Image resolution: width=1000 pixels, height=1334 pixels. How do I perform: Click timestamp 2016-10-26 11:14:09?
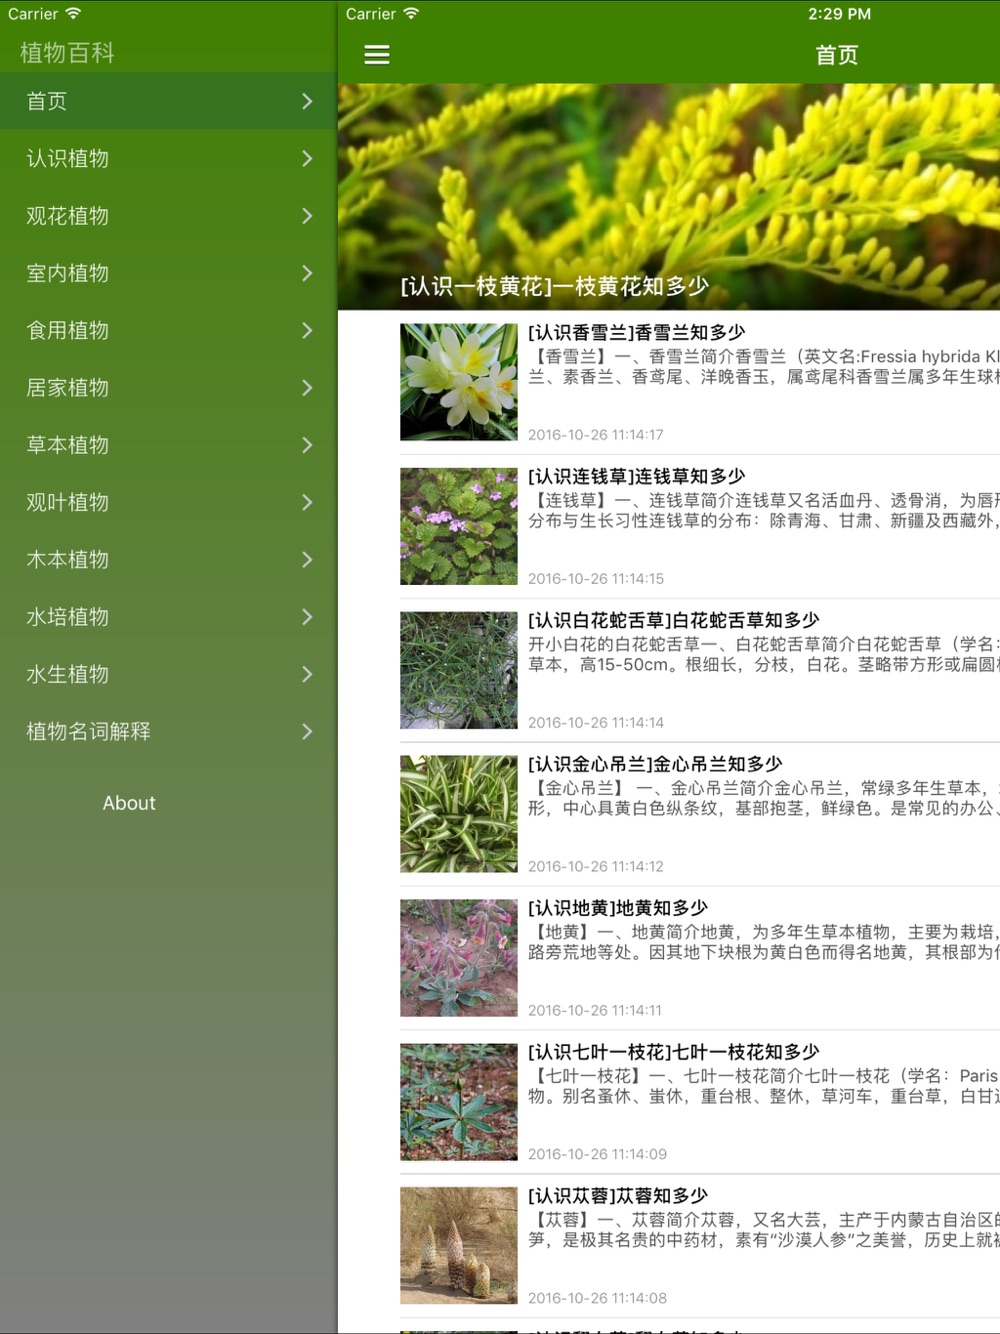[598, 1155]
